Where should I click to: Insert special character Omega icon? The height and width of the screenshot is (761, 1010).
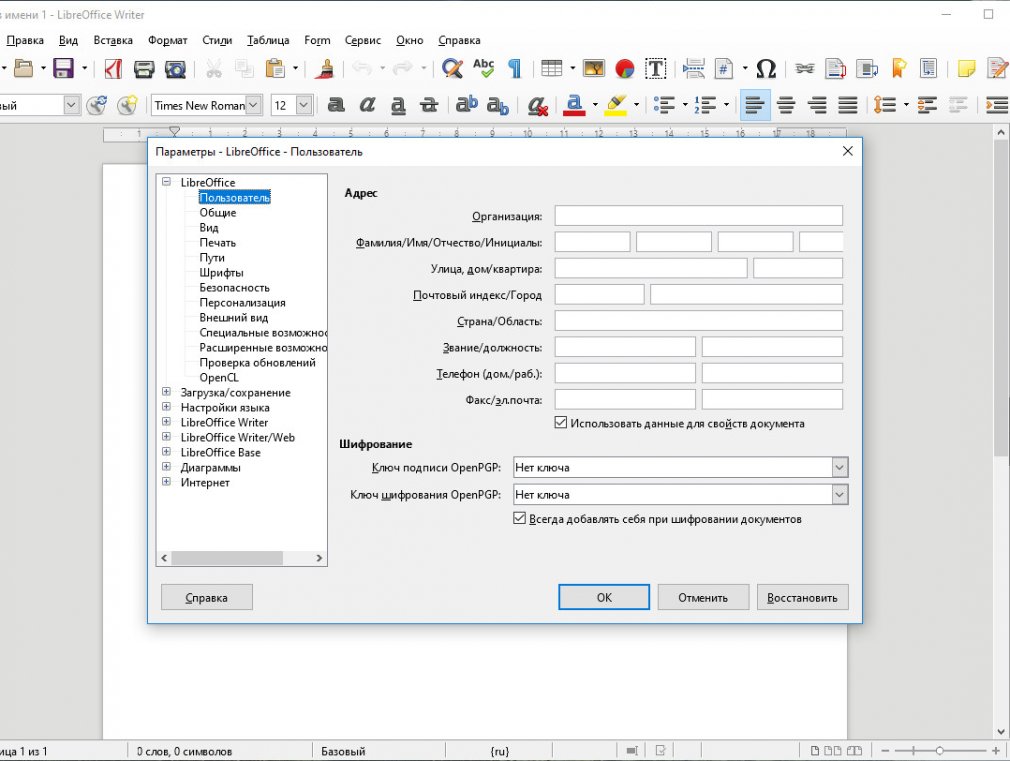tap(766, 68)
